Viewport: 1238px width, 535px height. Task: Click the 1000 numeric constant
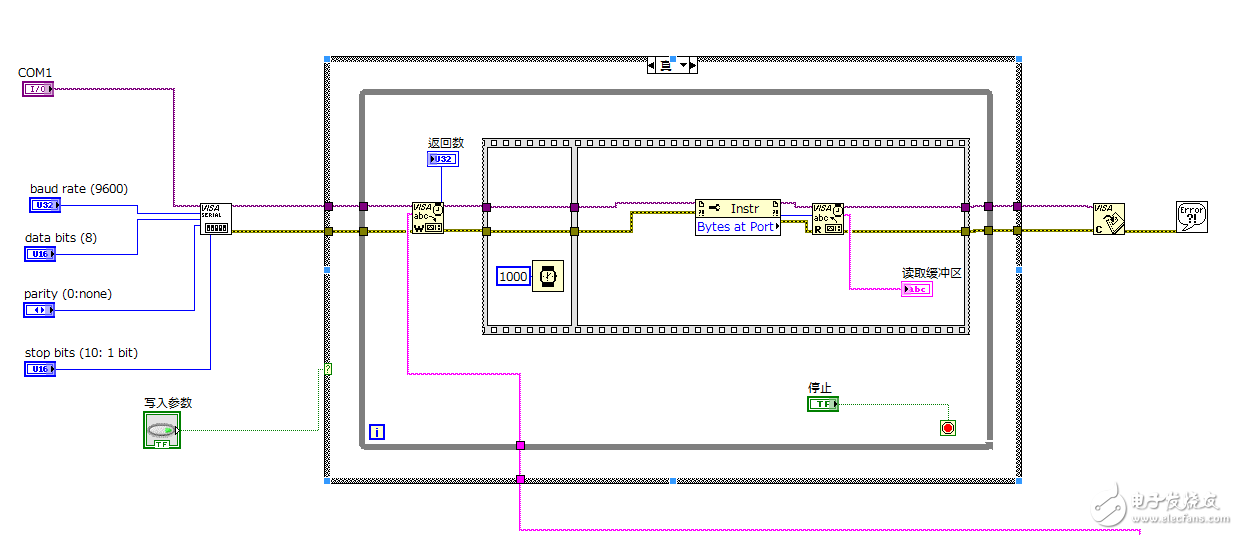[x=513, y=276]
